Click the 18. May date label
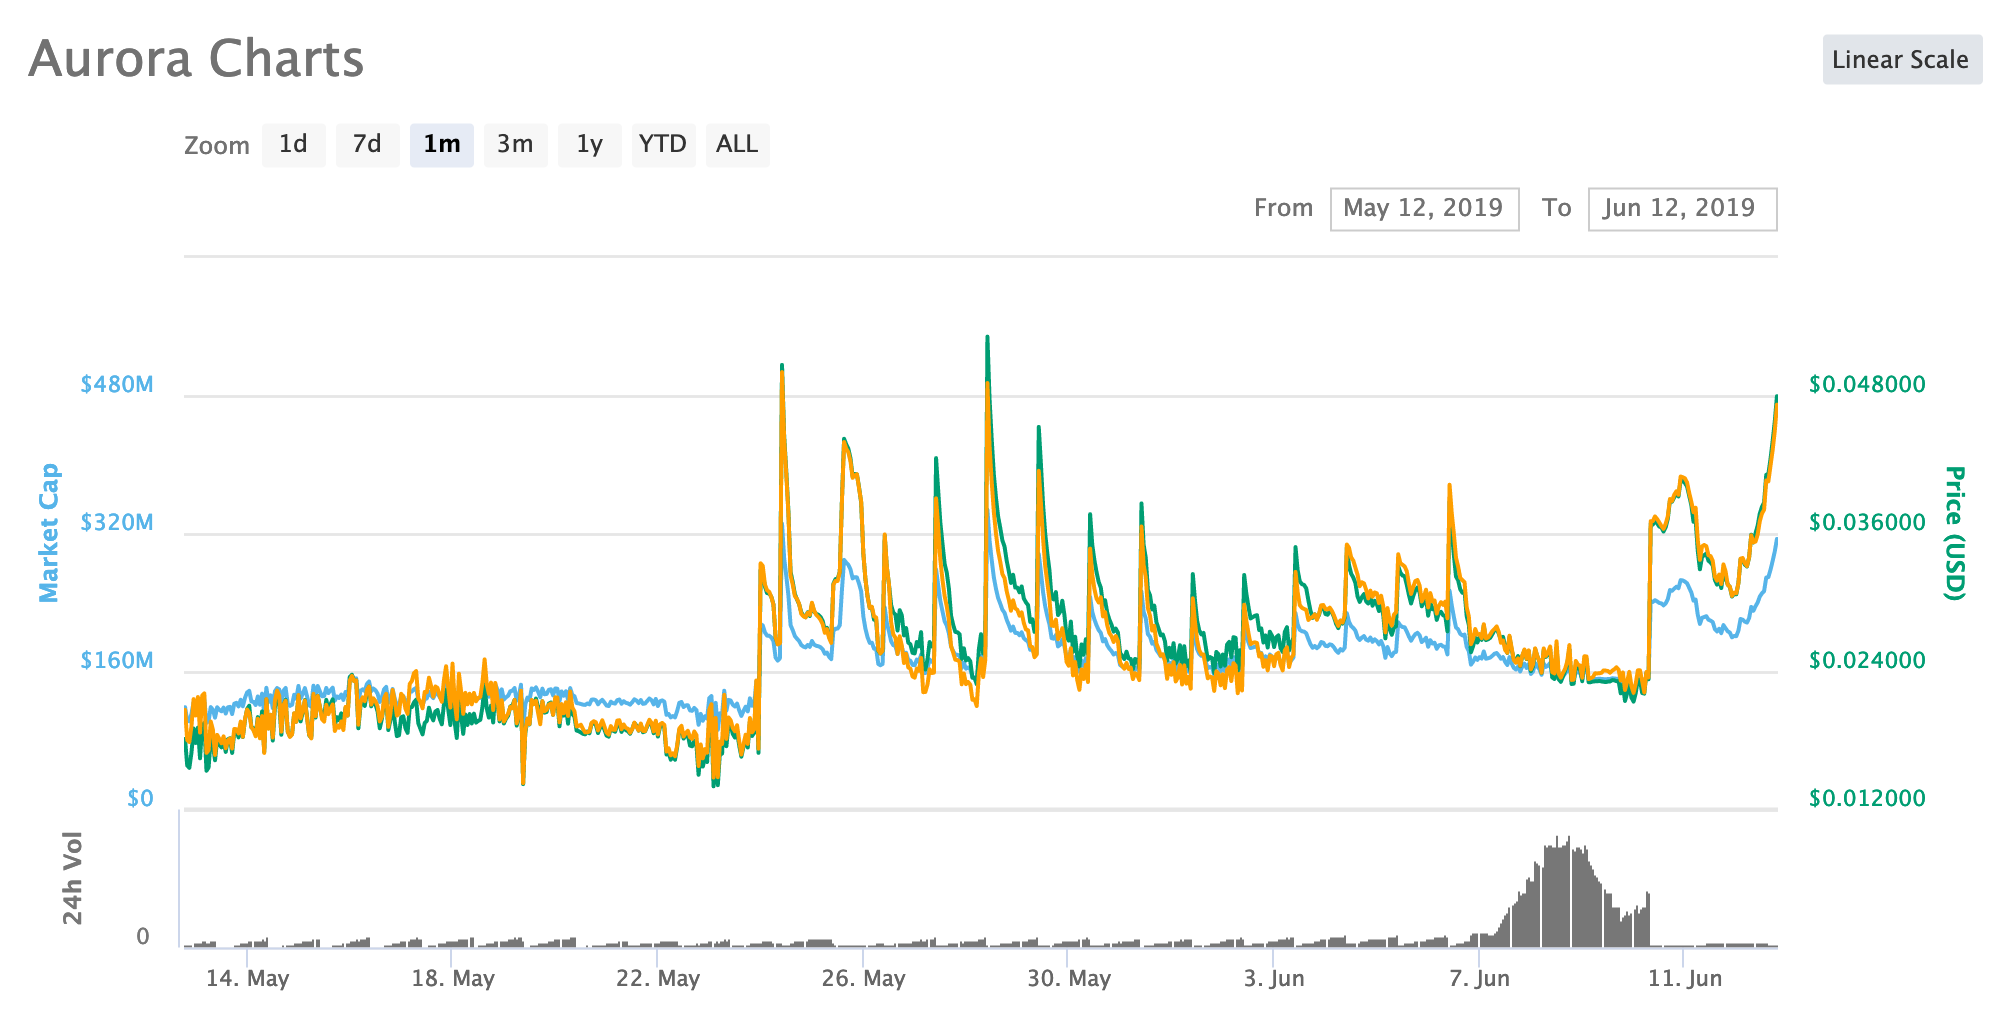 [453, 979]
